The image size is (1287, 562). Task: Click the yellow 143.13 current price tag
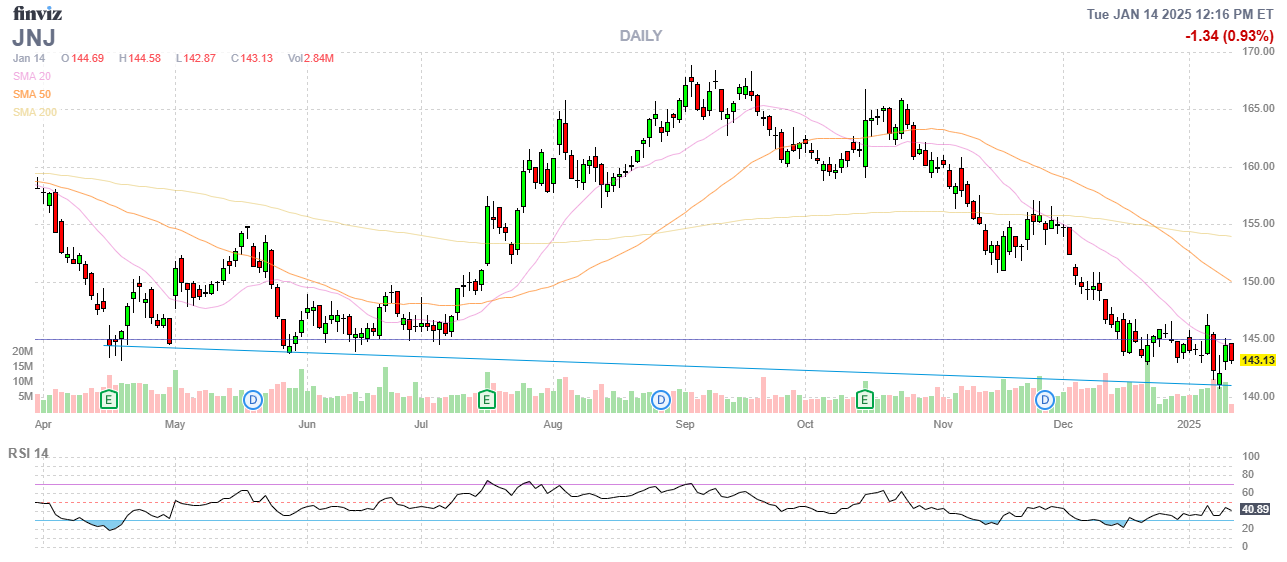tap(1257, 360)
